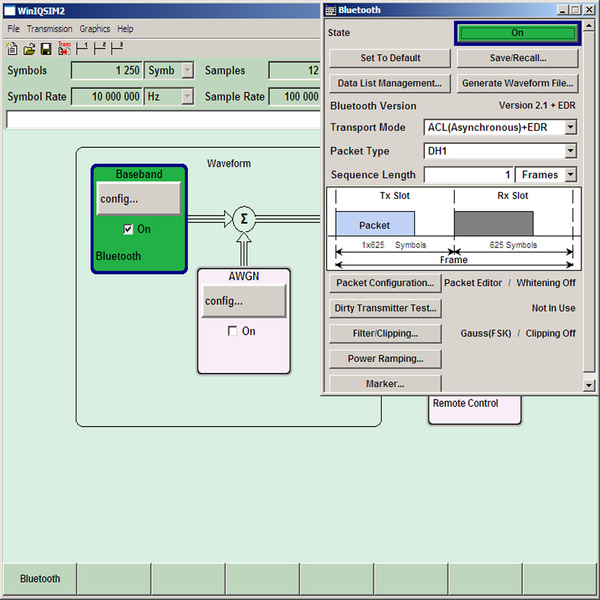
Task: Click the Bluetooth window title bar icon
Action: [x=330, y=10]
